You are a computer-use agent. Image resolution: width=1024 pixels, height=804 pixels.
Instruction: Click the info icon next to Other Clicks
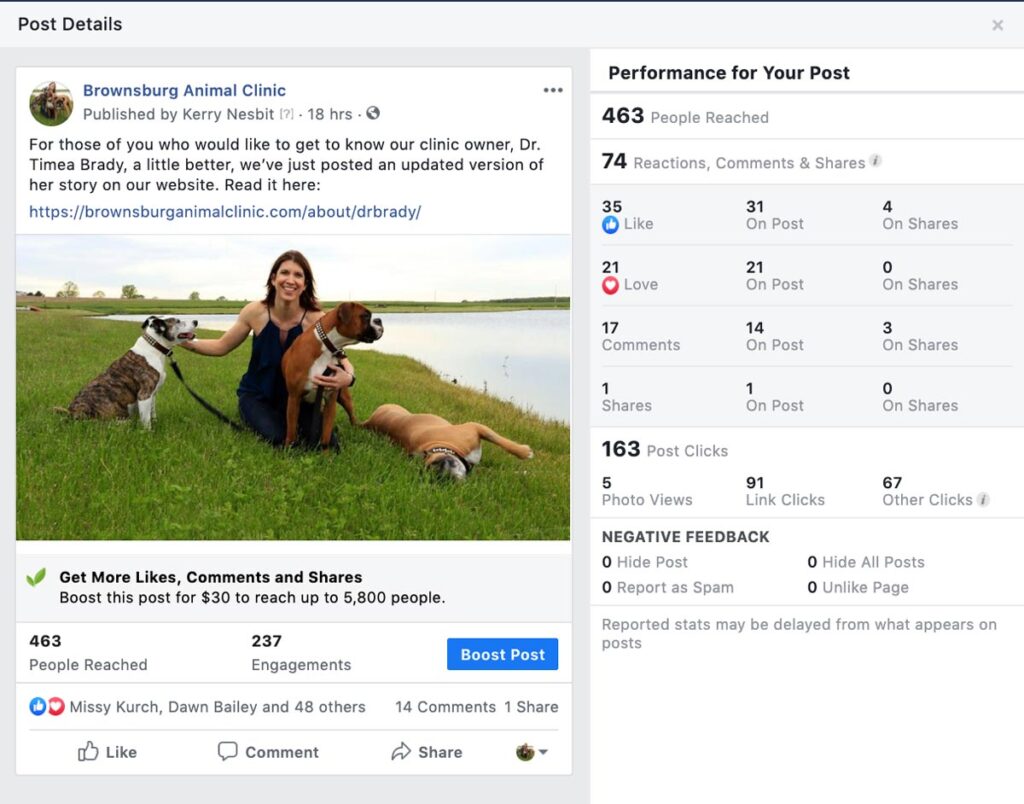tap(983, 500)
